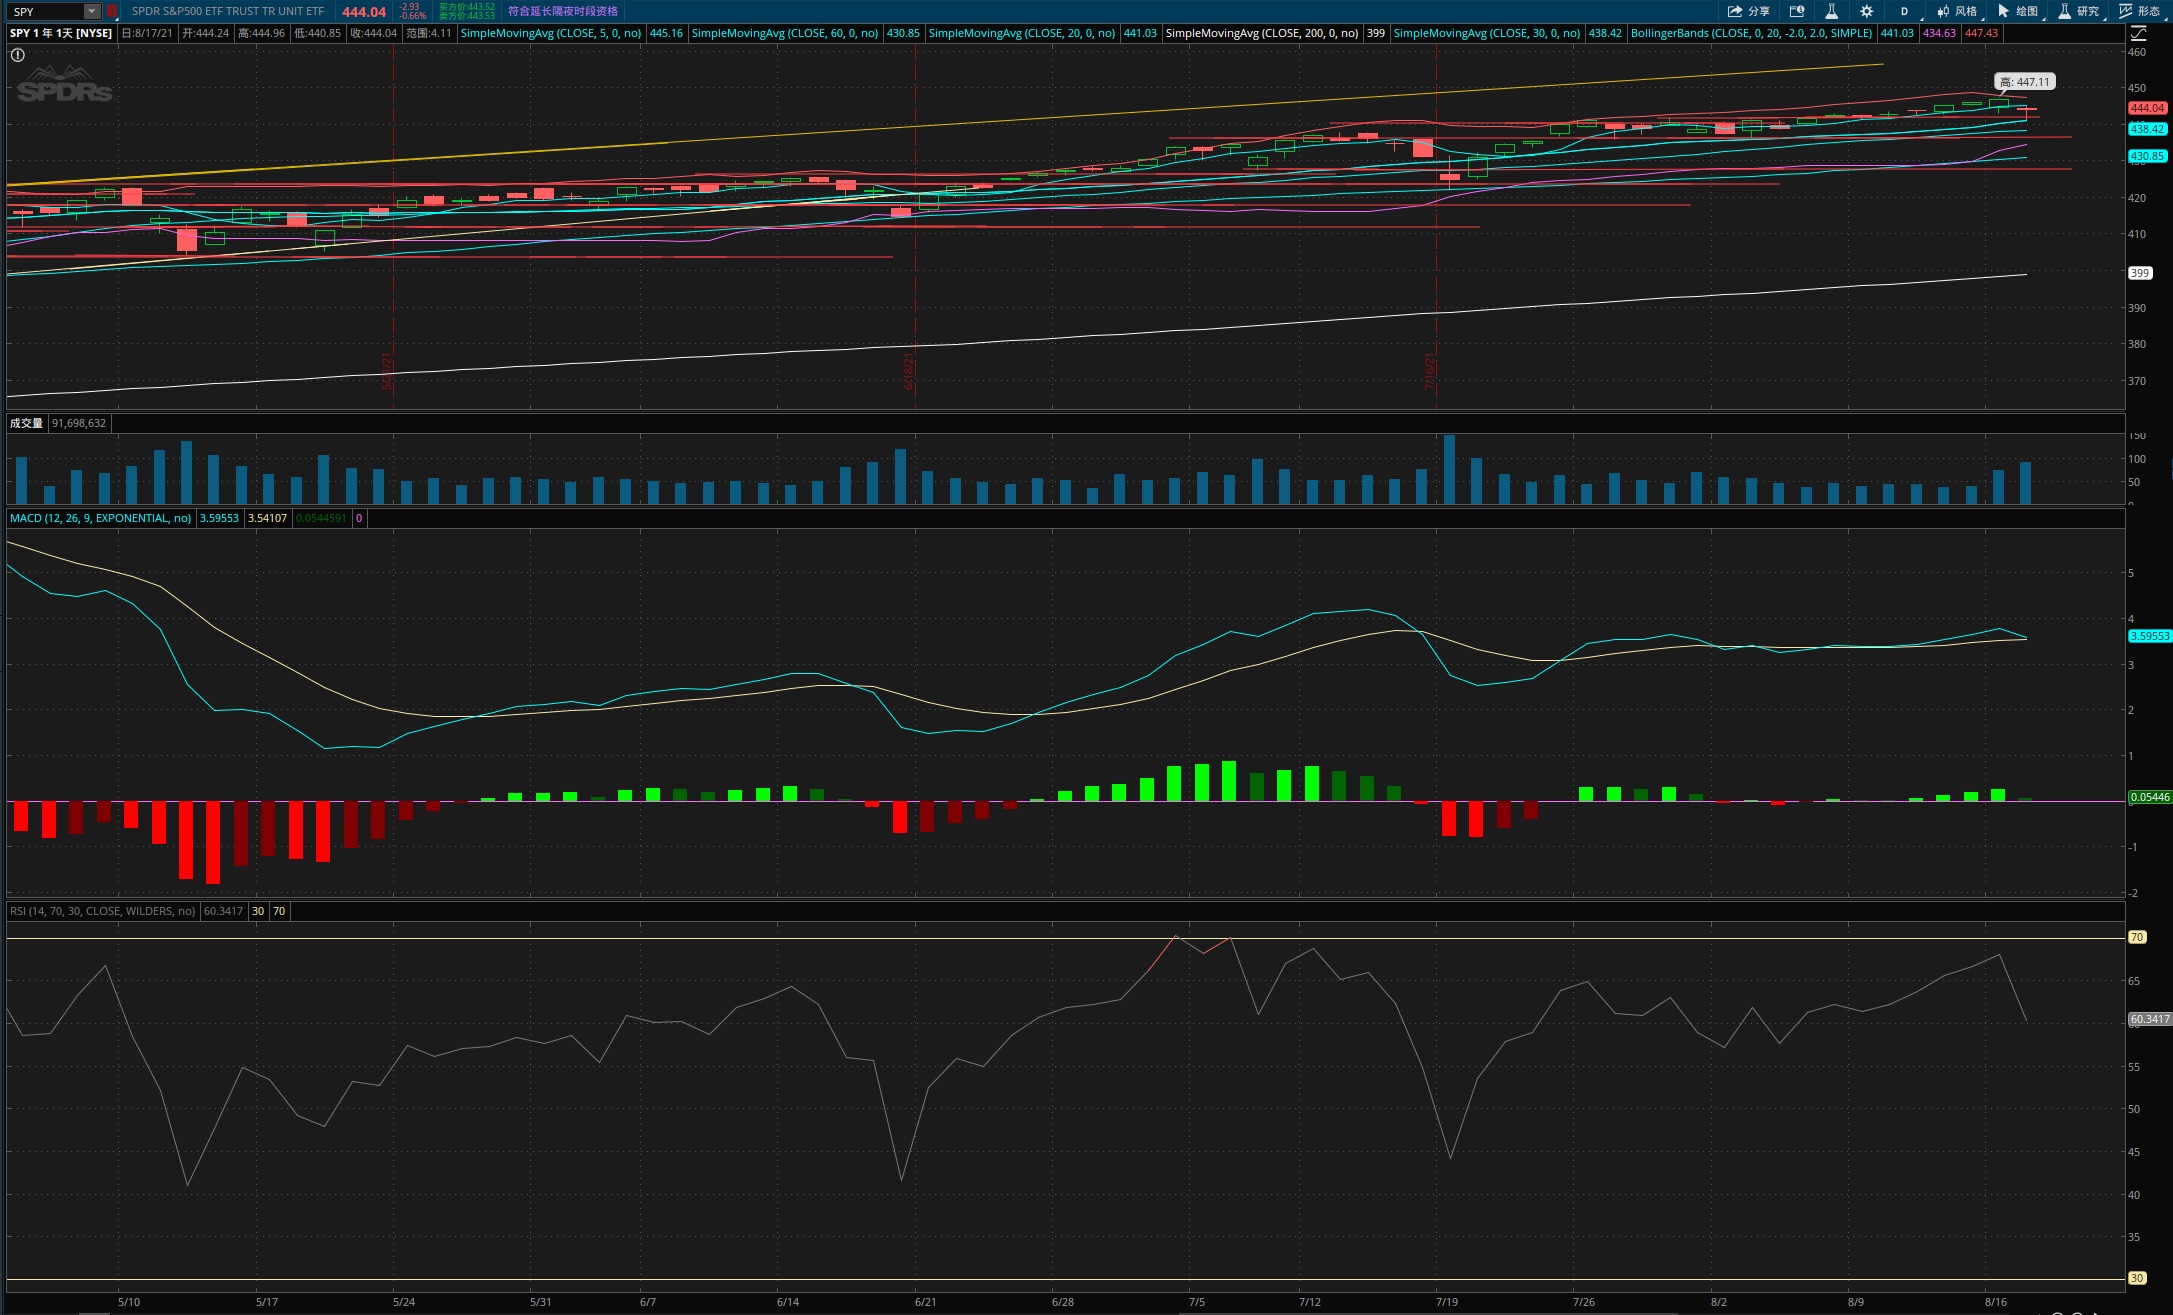Open the 绘图 (drawings) menu

click(x=2018, y=12)
